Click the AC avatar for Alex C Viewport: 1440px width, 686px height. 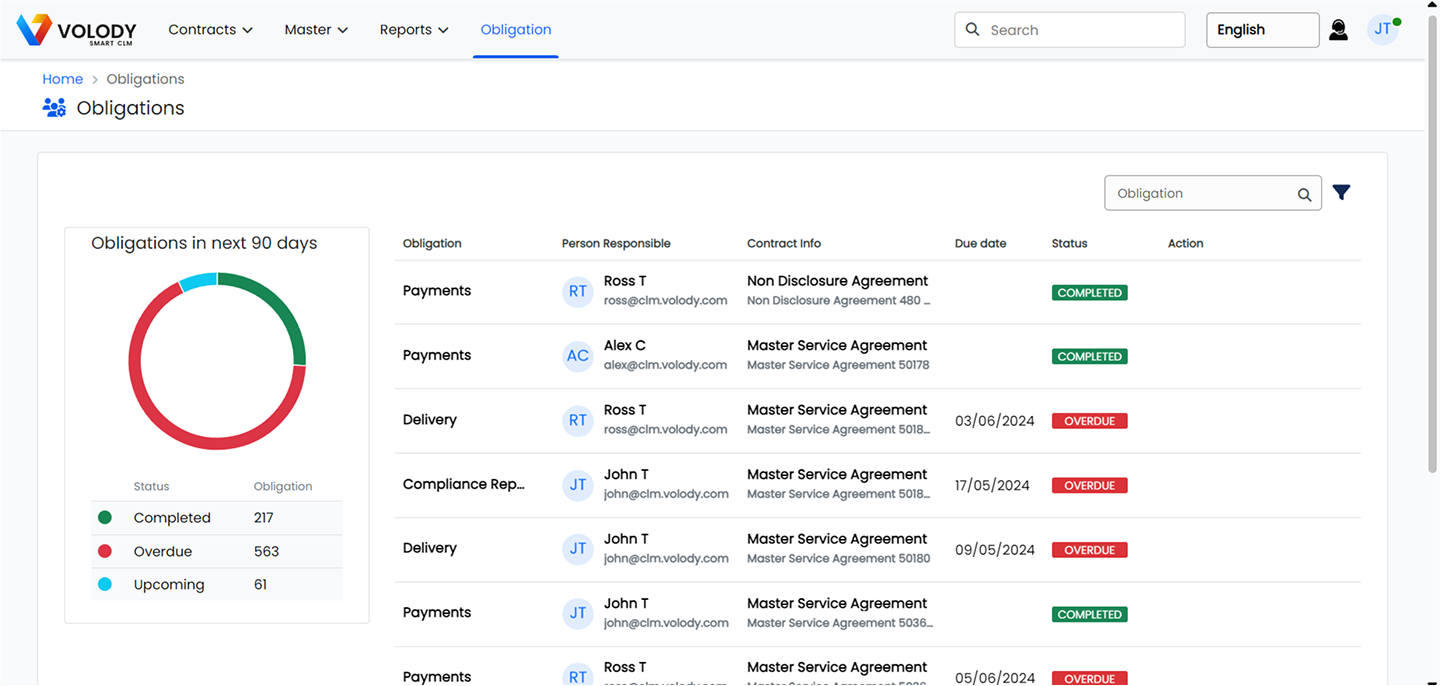point(578,356)
